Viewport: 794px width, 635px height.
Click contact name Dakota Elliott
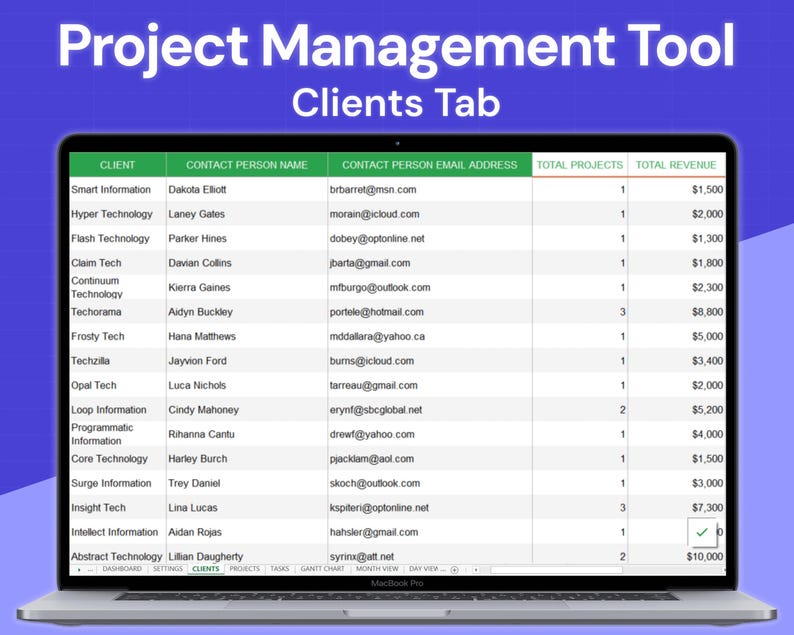[x=197, y=189]
